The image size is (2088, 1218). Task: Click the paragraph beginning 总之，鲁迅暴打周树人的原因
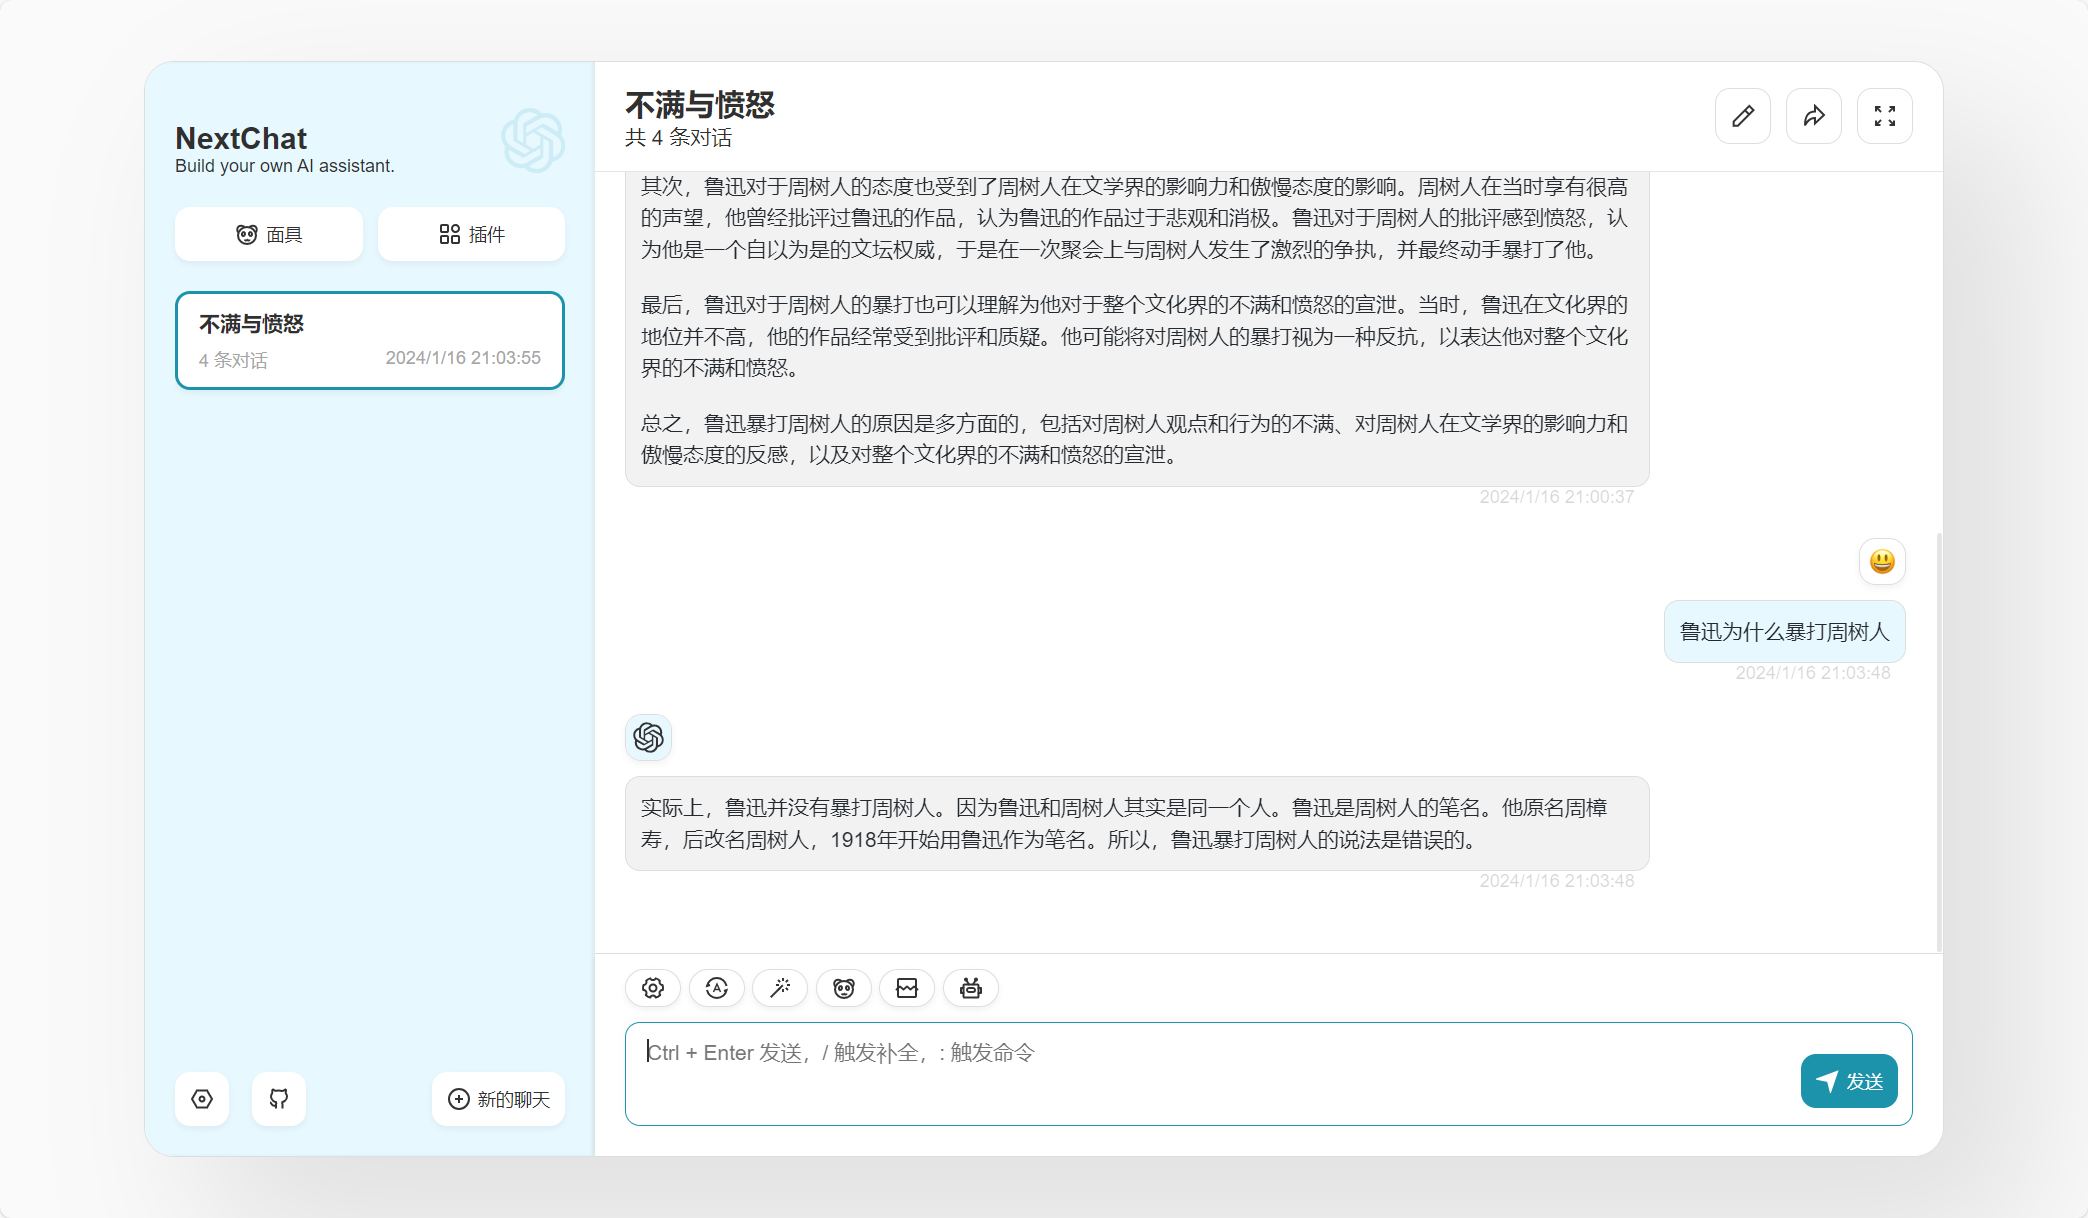(1134, 439)
